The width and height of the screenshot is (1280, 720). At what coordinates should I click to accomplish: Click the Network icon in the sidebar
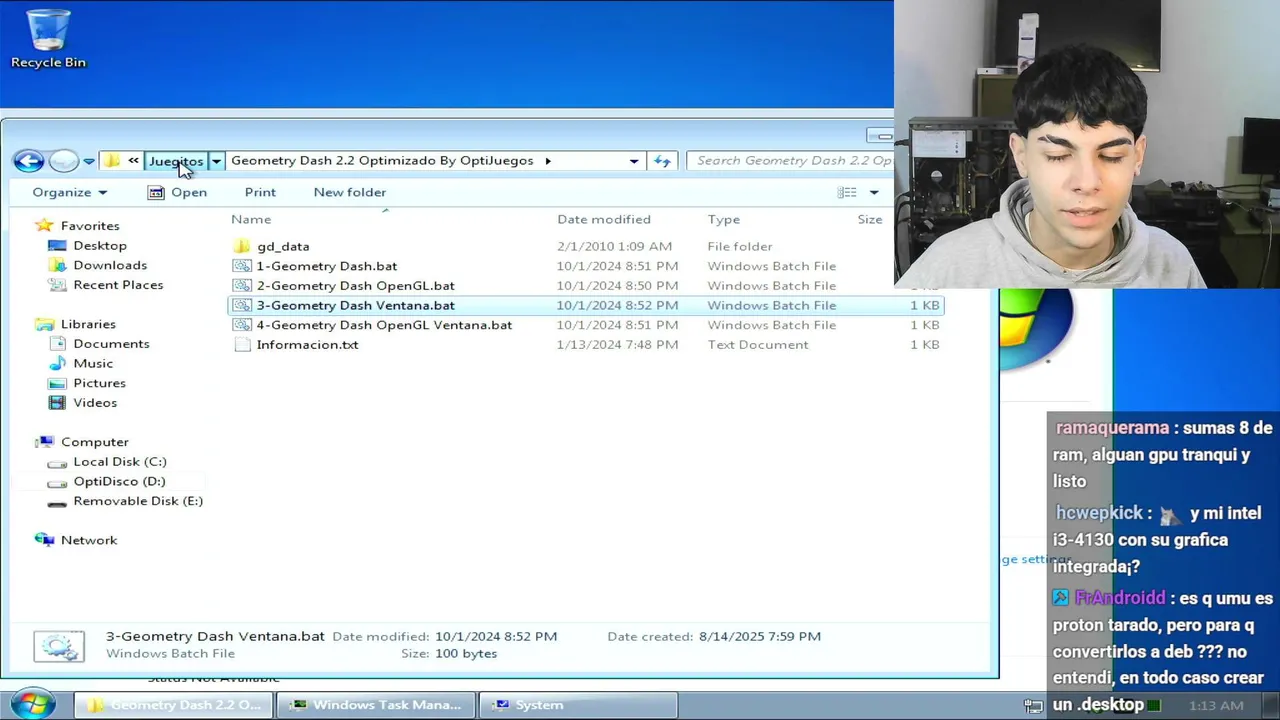click(x=44, y=540)
